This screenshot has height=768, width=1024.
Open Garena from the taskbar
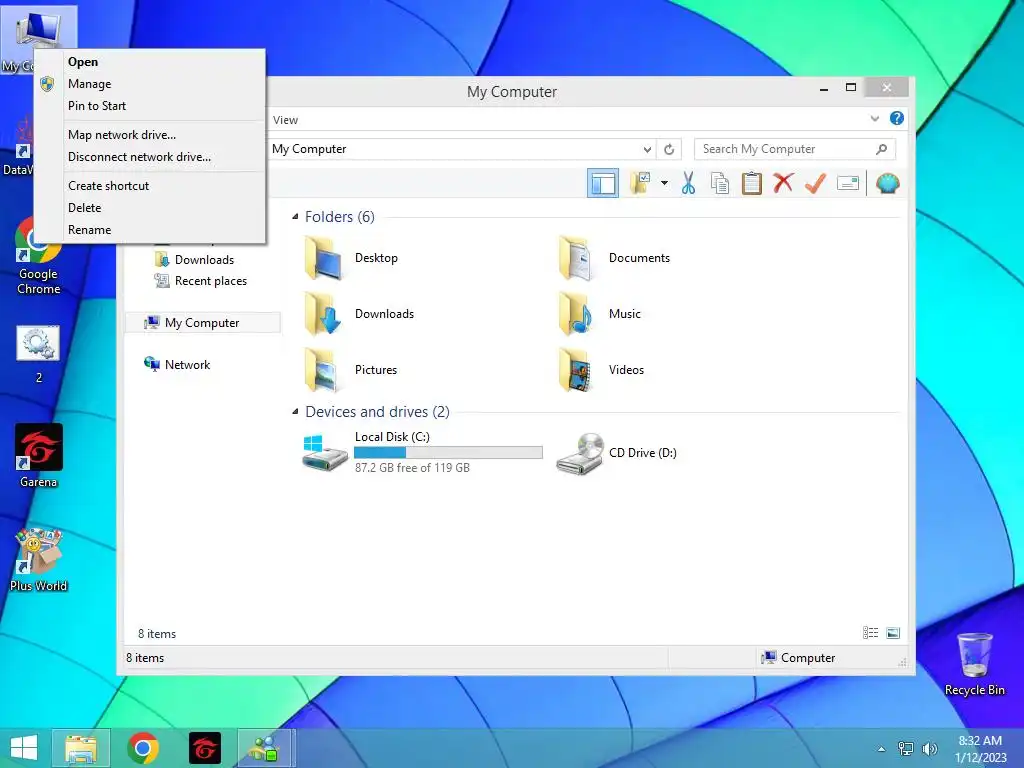coord(204,748)
